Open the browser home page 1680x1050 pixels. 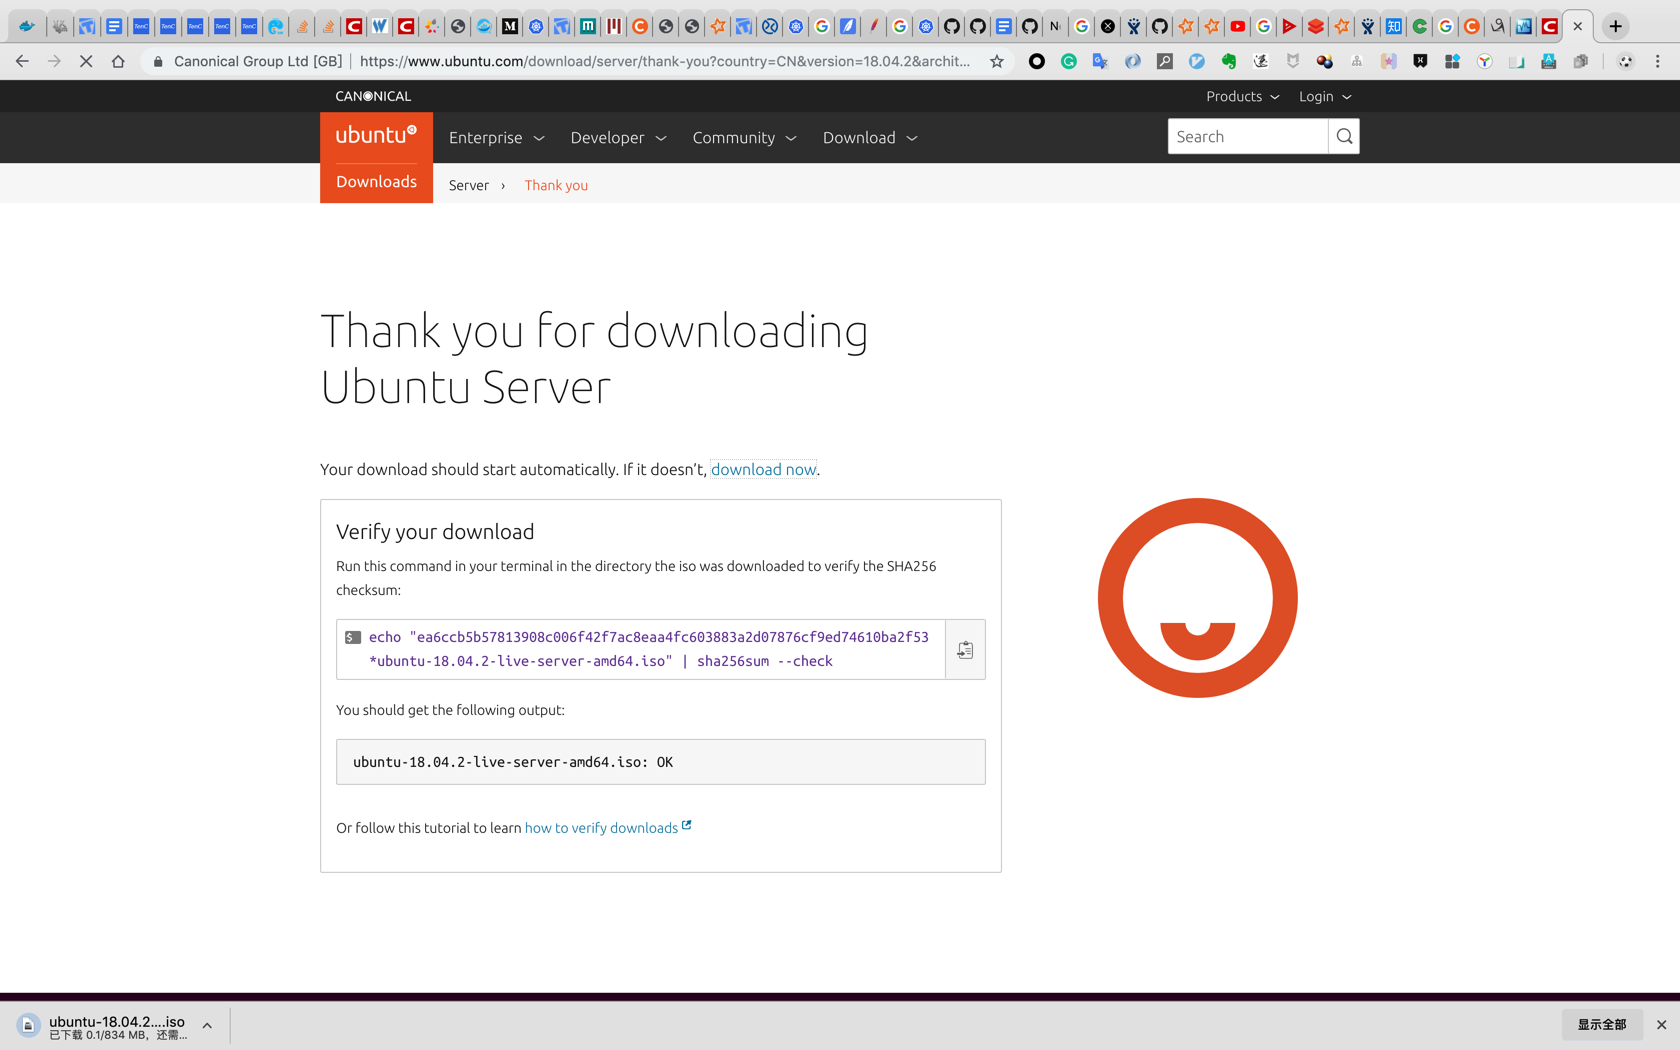point(118,61)
